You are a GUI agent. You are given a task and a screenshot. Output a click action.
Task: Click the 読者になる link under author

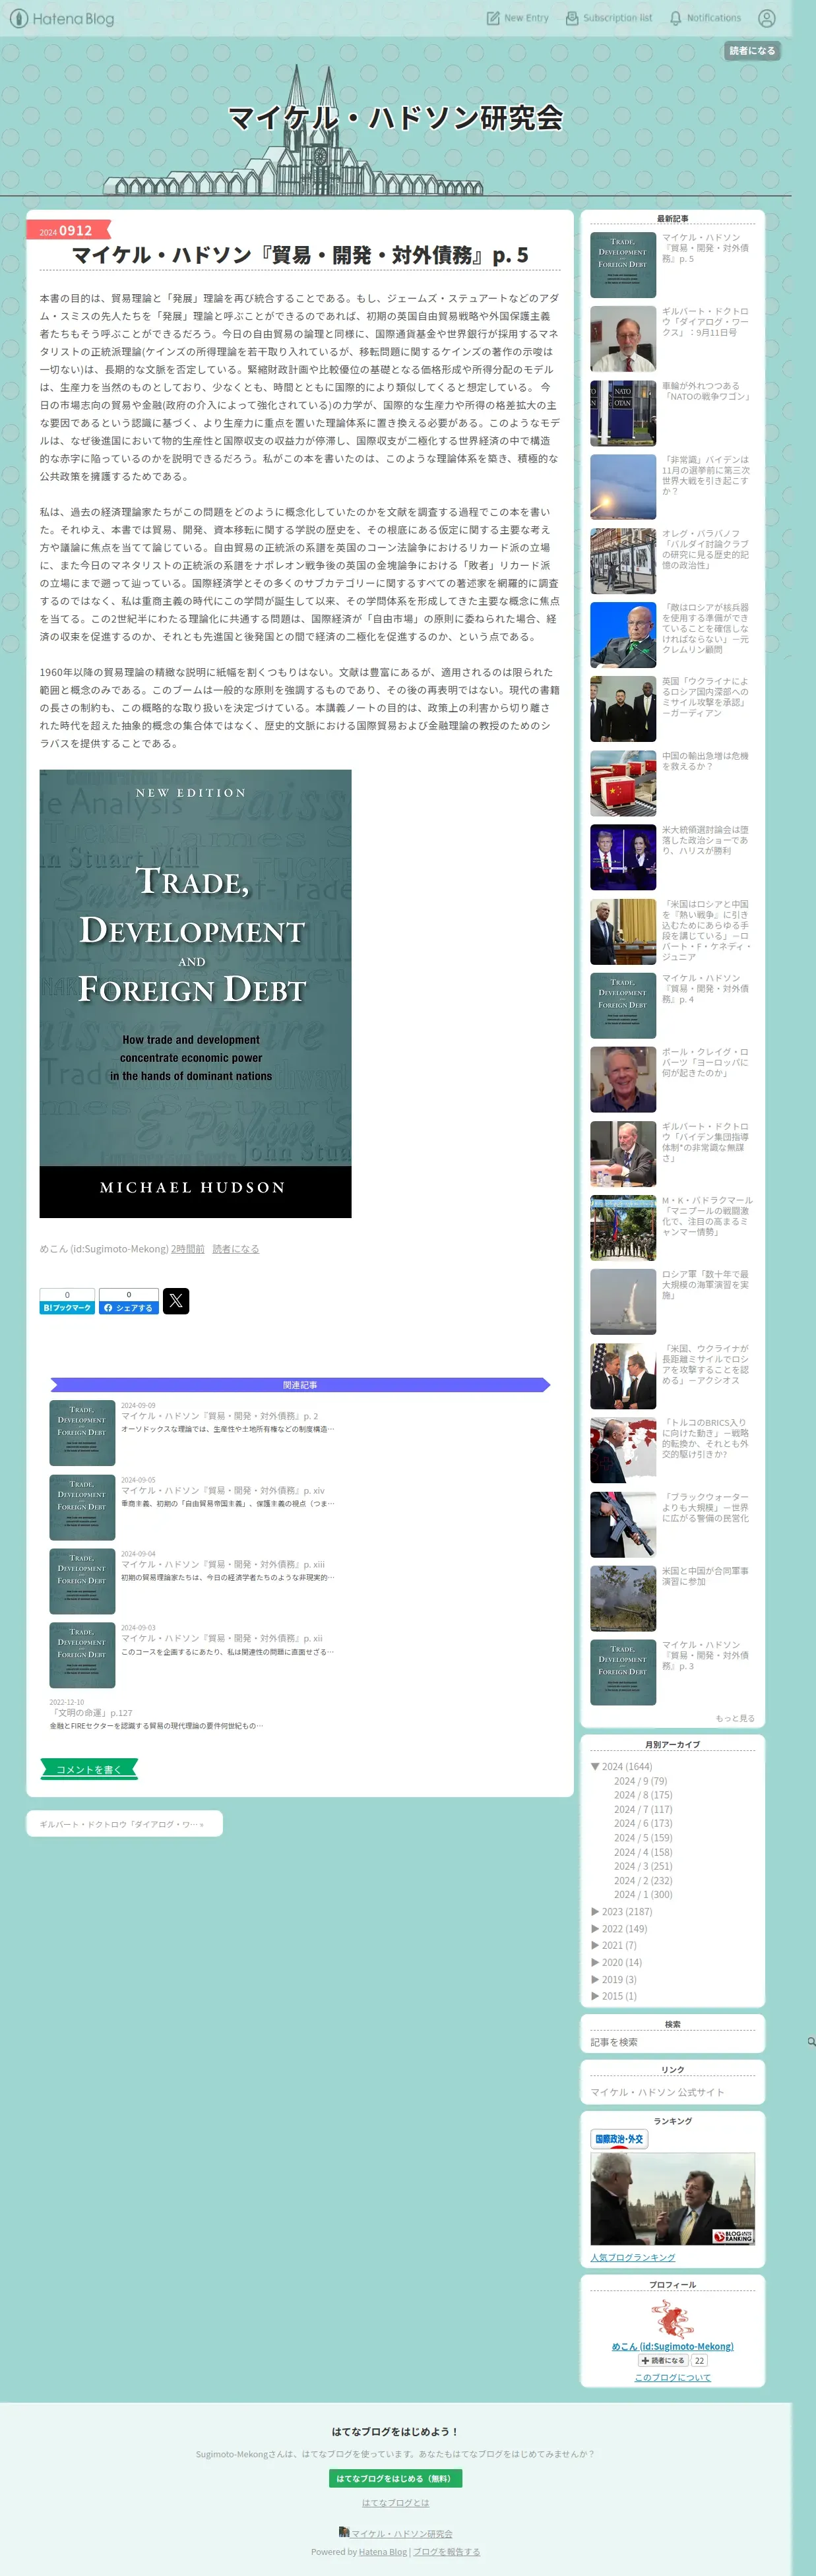[235, 1249]
